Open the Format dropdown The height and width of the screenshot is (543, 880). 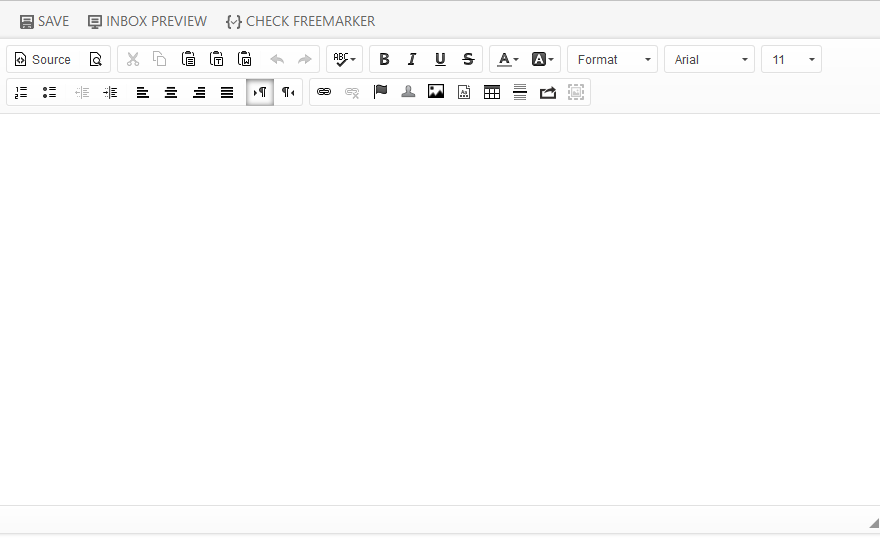612,59
